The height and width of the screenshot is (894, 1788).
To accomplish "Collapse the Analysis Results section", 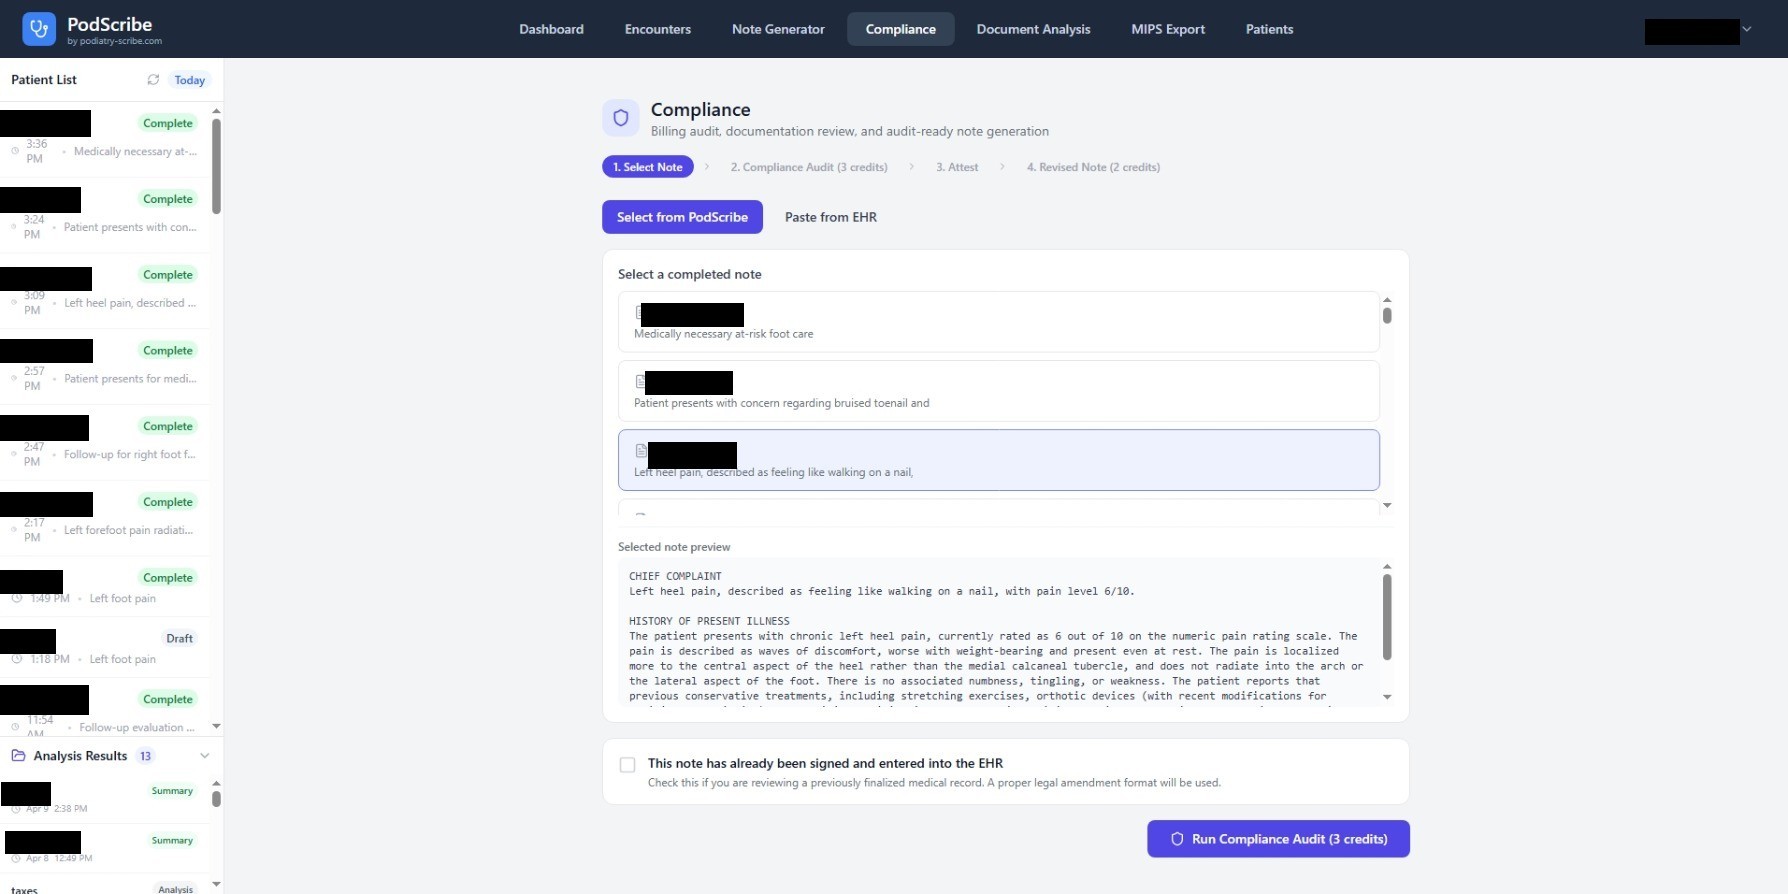I will coord(205,756).
